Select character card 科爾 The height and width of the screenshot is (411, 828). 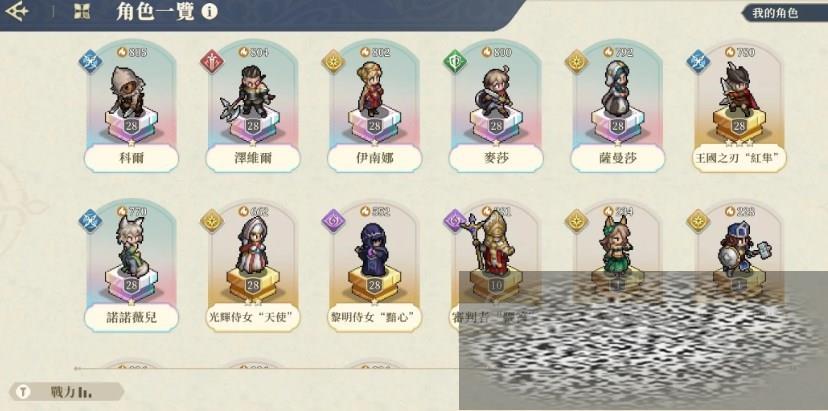coord(131,106)
